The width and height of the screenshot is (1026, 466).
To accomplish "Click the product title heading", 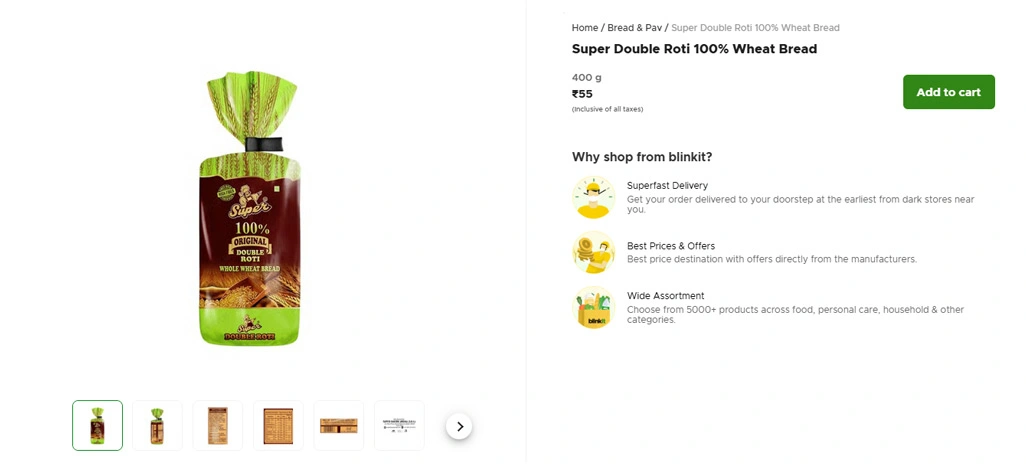I will point(694,49).
